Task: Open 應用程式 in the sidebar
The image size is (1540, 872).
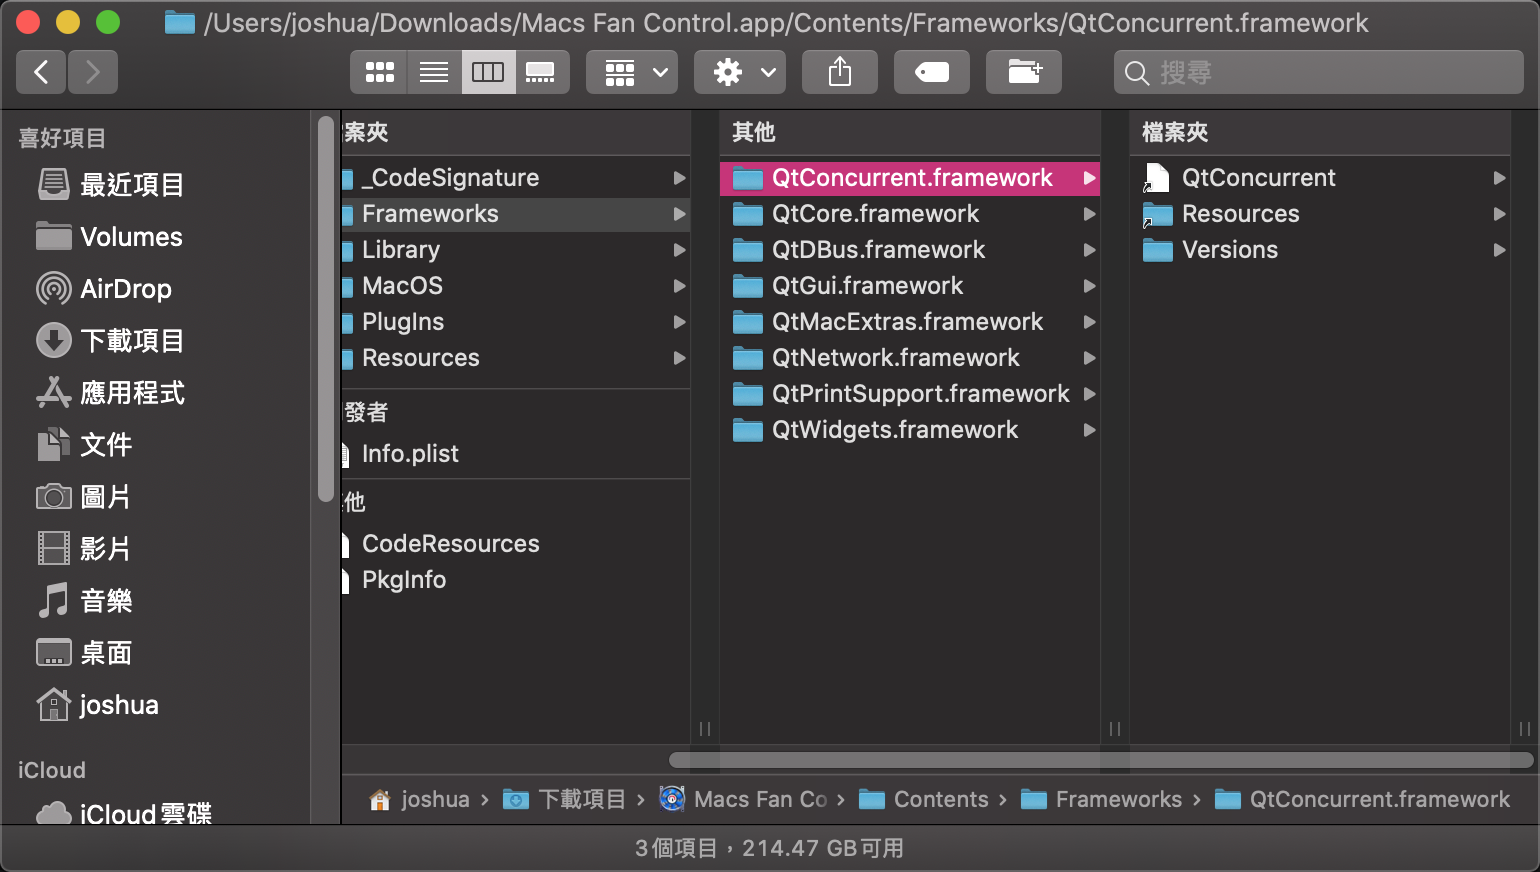Action: pyautogui.click(x=111, y=393)
